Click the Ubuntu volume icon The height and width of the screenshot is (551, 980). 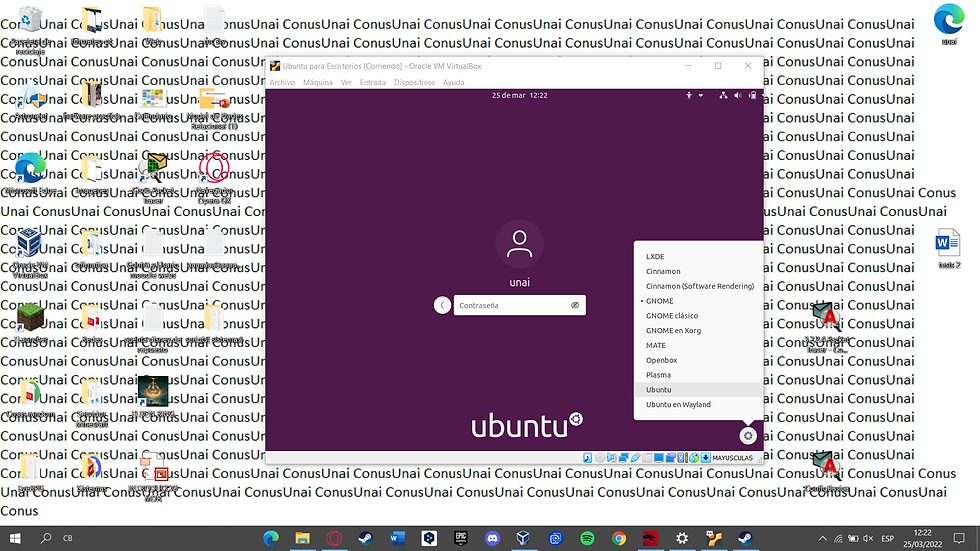tap(738, 96)
